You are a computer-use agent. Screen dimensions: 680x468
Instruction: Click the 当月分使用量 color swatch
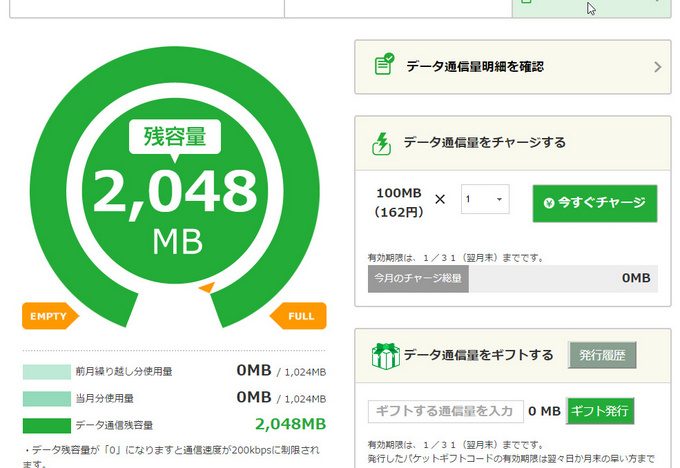click(x=47, y=399)
